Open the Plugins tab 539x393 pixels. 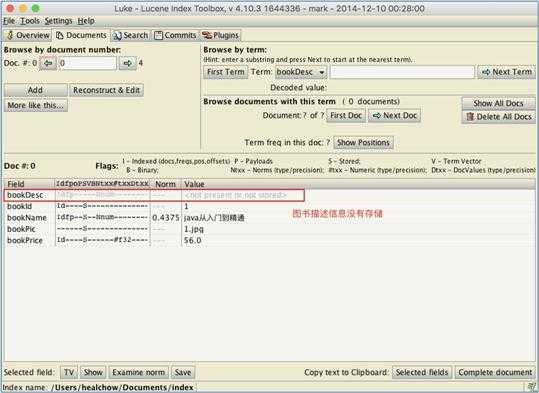point(220,35)
